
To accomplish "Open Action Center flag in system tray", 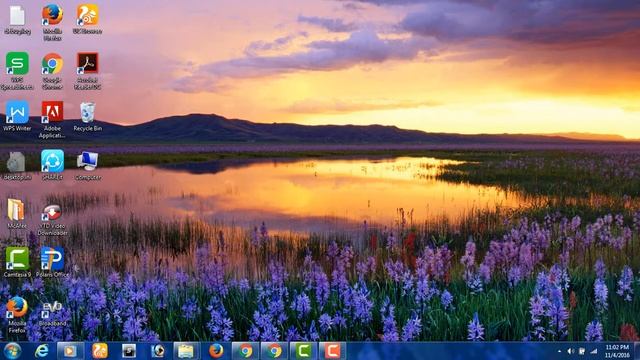I will (x=582, y=351).
